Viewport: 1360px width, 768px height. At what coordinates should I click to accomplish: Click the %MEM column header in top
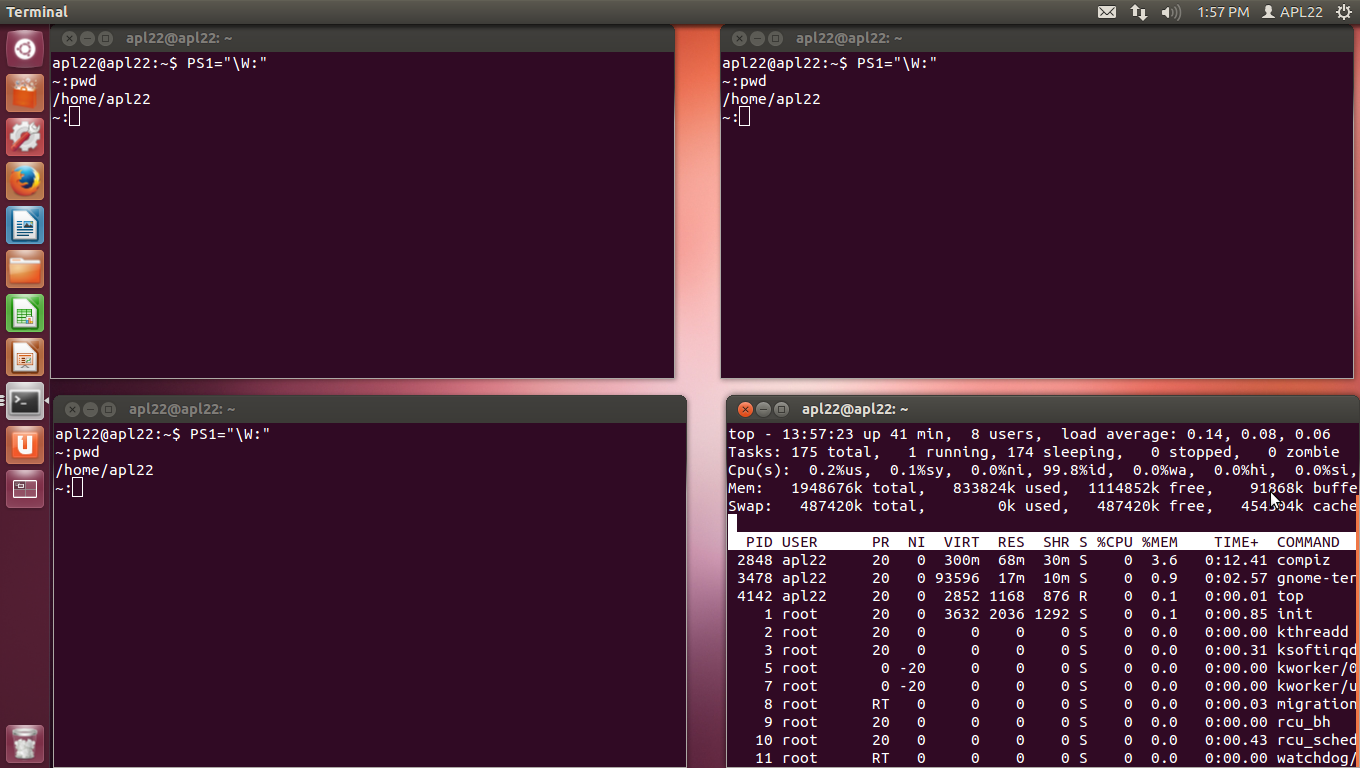click(x=1160, y=542)
